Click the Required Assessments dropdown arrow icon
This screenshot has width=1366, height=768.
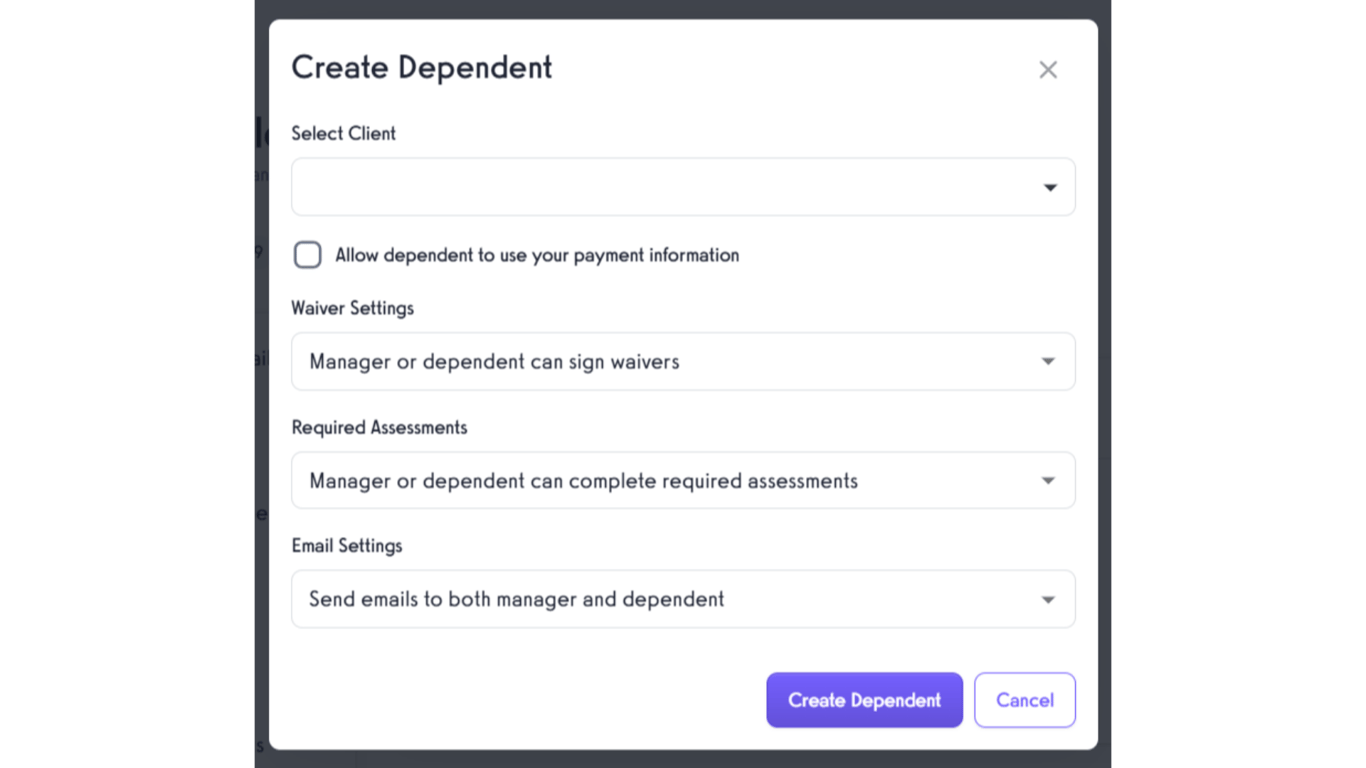[1047, 480]
